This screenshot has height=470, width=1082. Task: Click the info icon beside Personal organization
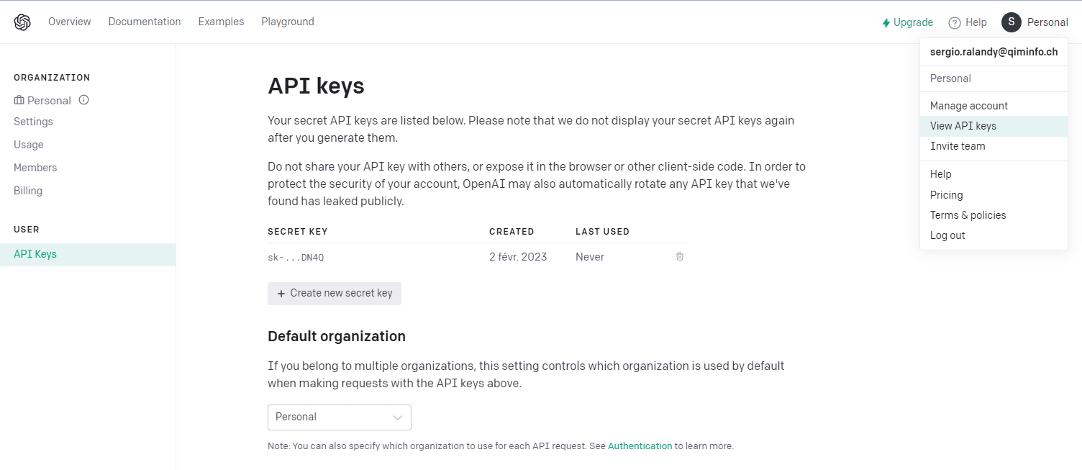(x=83, y=100)
